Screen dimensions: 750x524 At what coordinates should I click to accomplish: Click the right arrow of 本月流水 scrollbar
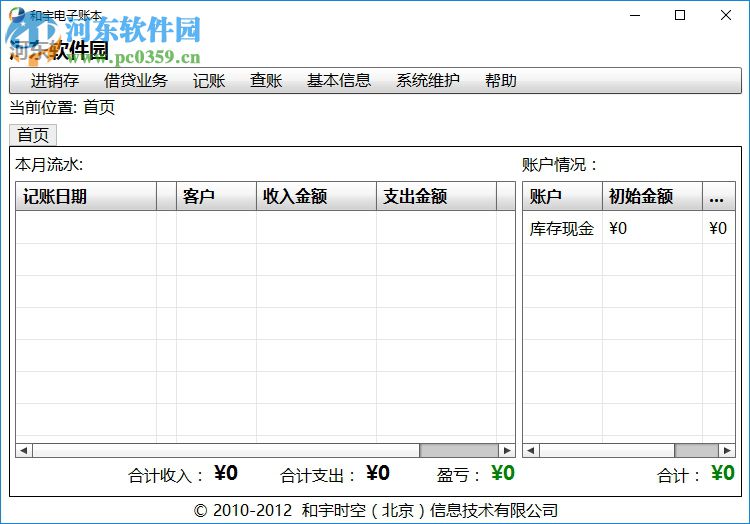(507, 450)
